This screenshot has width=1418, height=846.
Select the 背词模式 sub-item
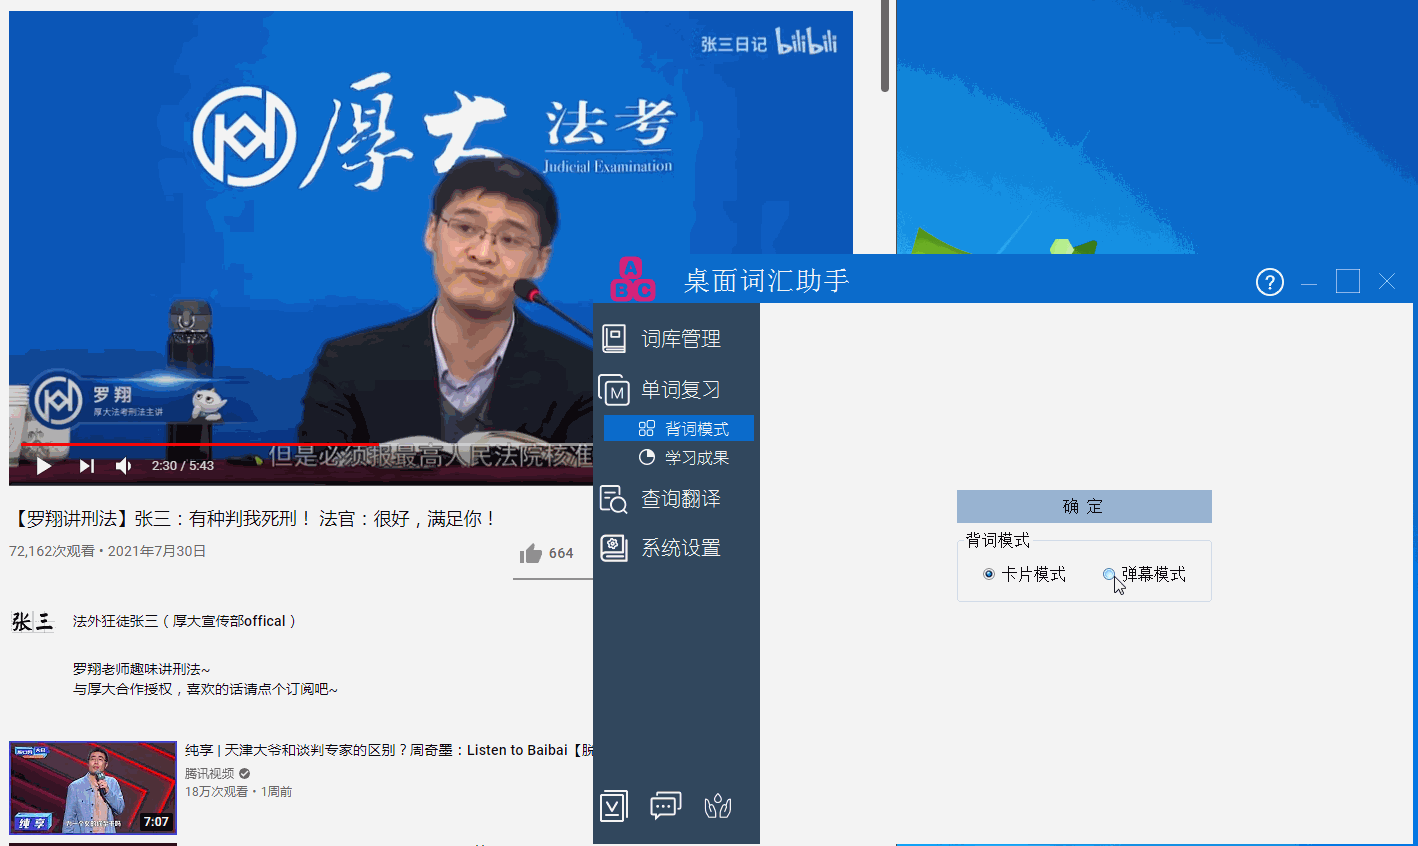pos(696,429)
